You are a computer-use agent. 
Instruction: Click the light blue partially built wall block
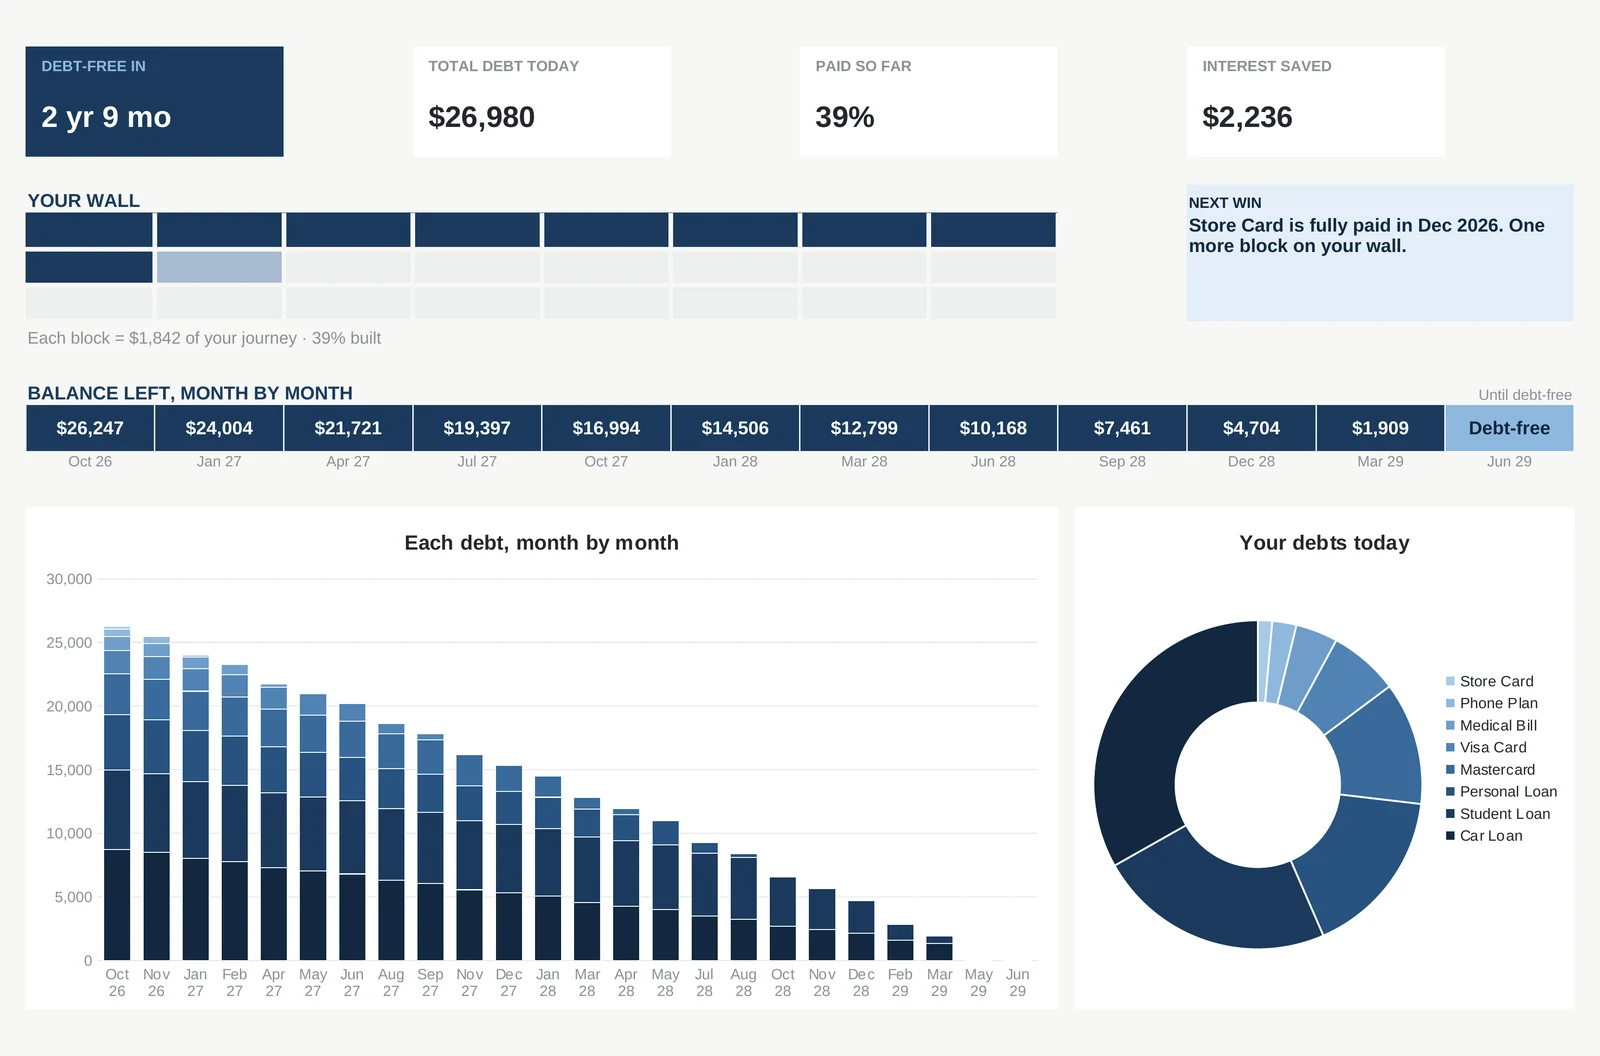click(219, 267)
